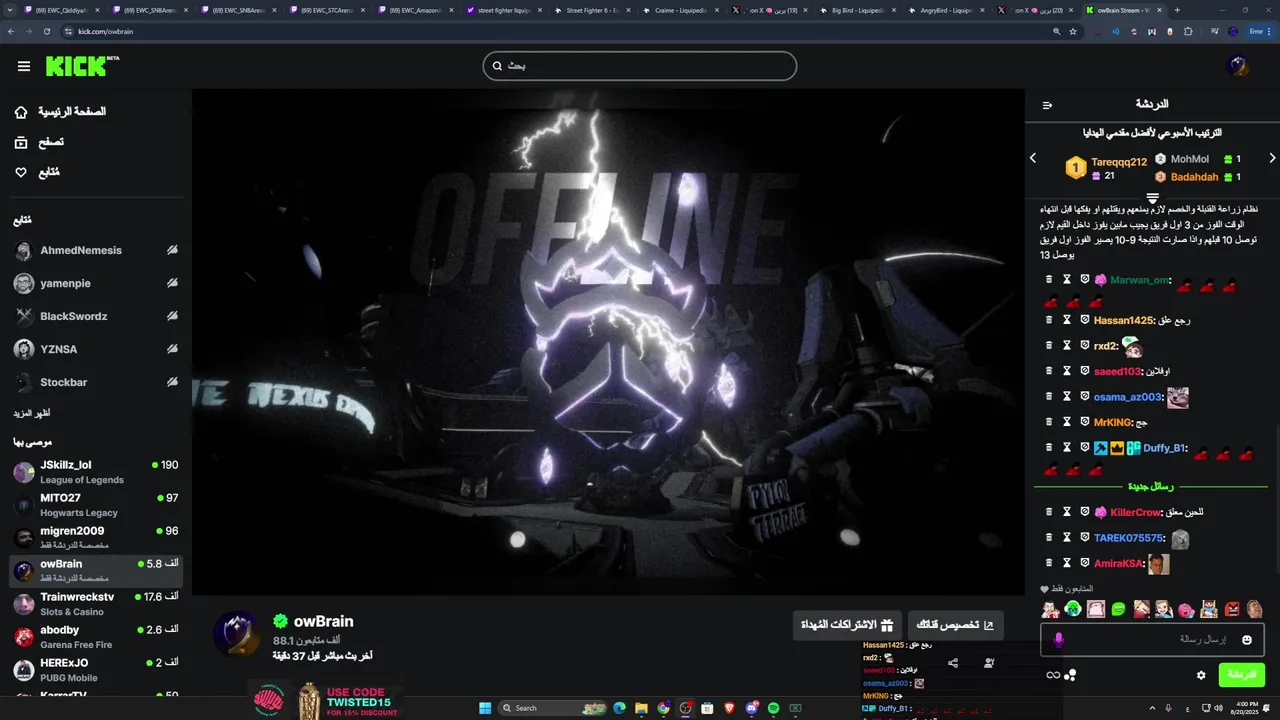1280x720 pixels.
Task: Click the infinity icon below message box
Action: pos(1053,675)
